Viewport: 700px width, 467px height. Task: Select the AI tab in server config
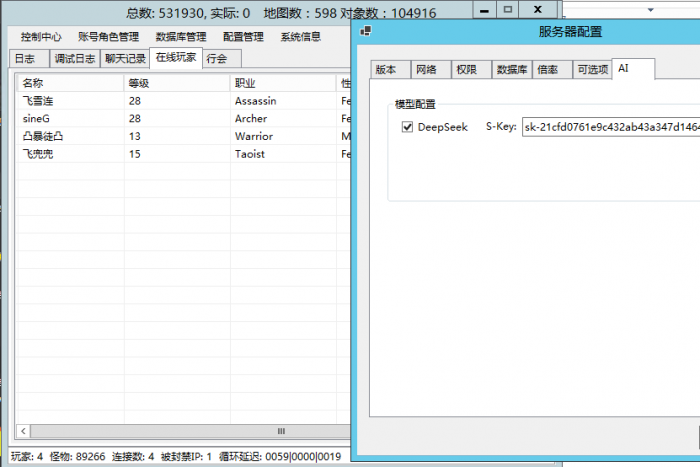(x=633, y=69)
